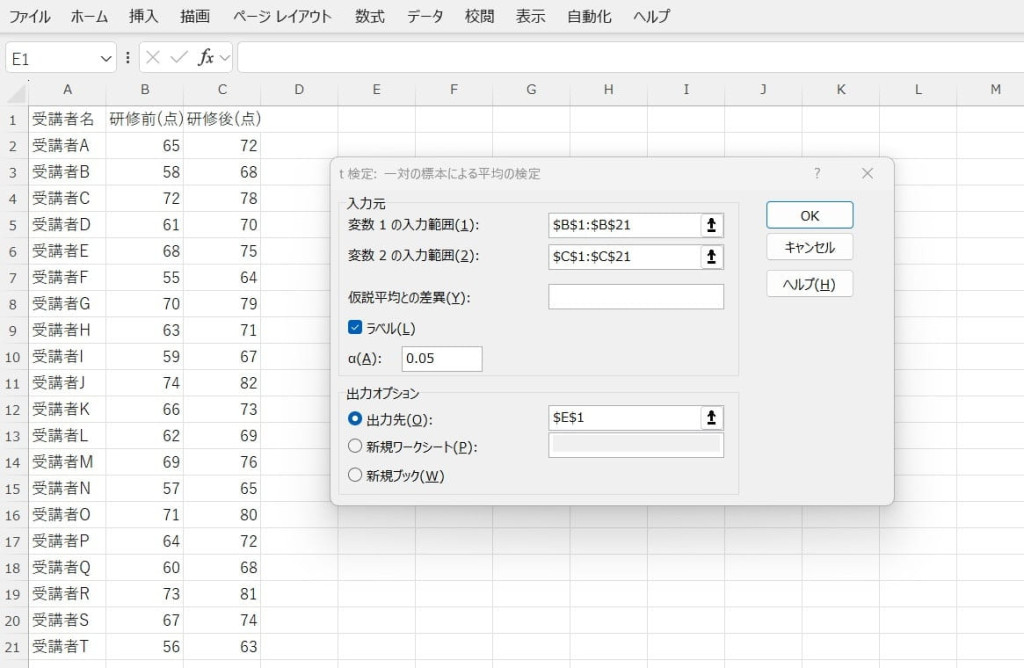This screenshot has width=1024, height=668.
Task: Select the 新規ワークシート radio button
Action: (355, 446)
